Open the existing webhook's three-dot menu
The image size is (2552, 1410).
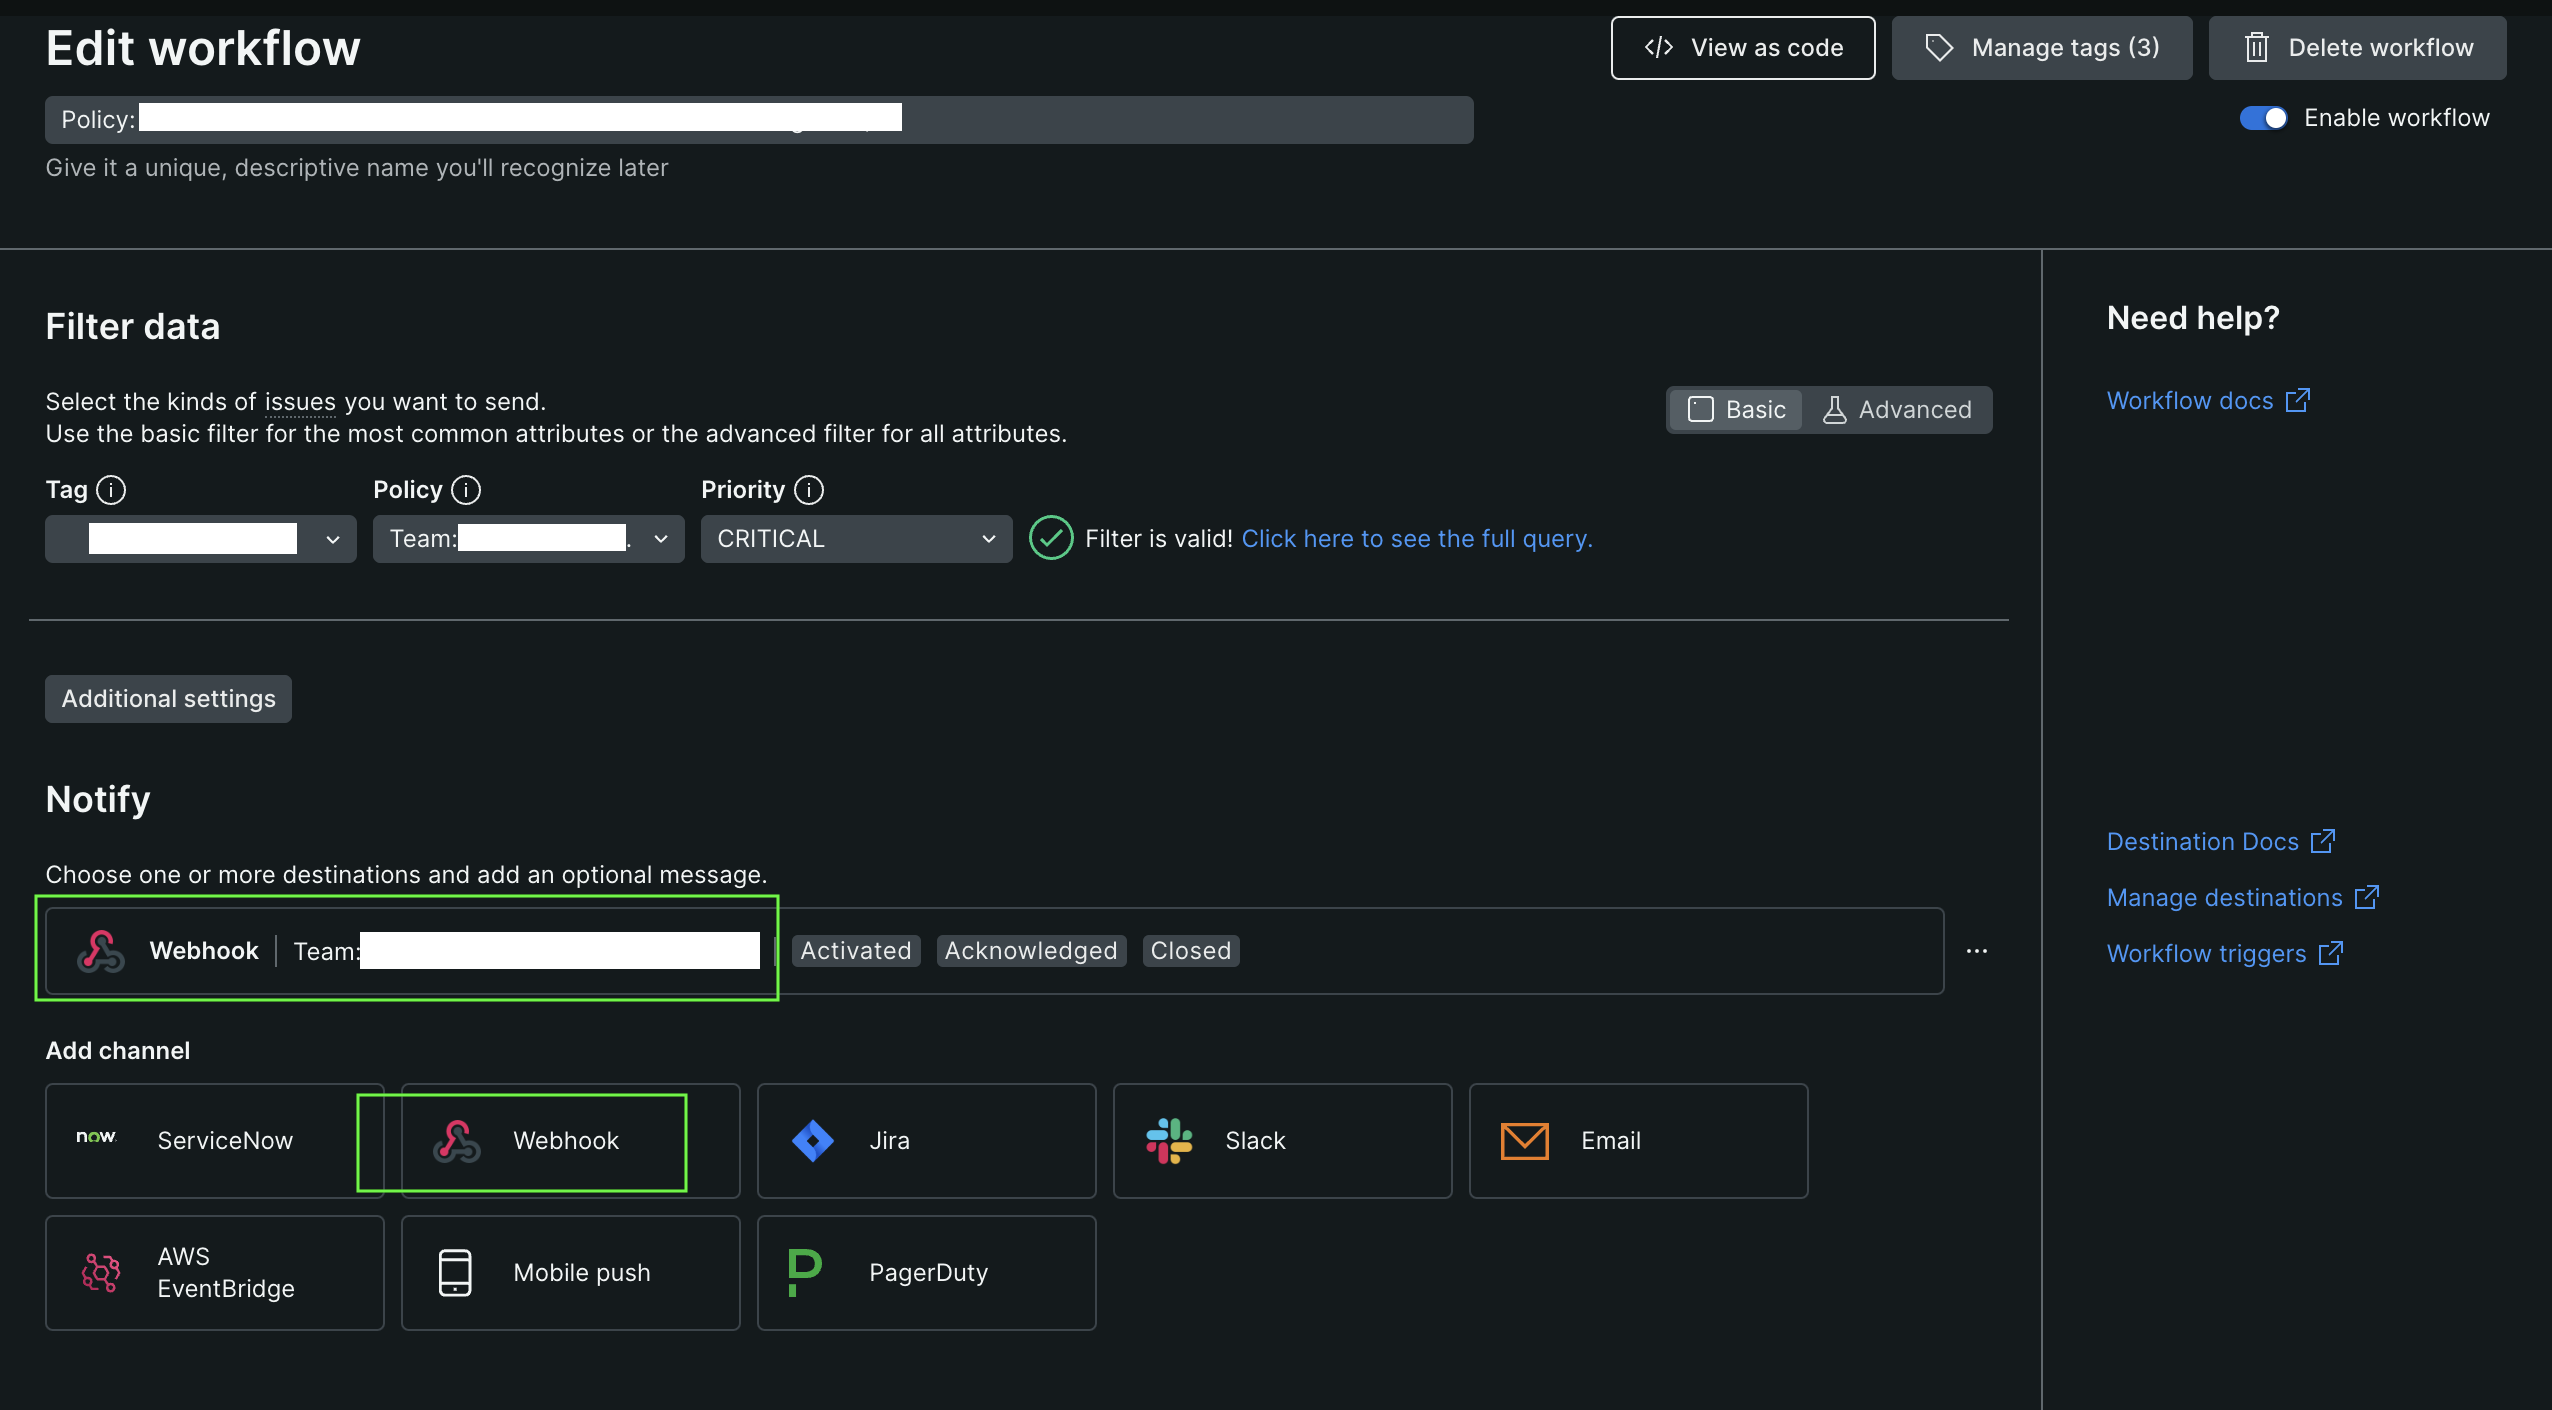point(1976,951)
